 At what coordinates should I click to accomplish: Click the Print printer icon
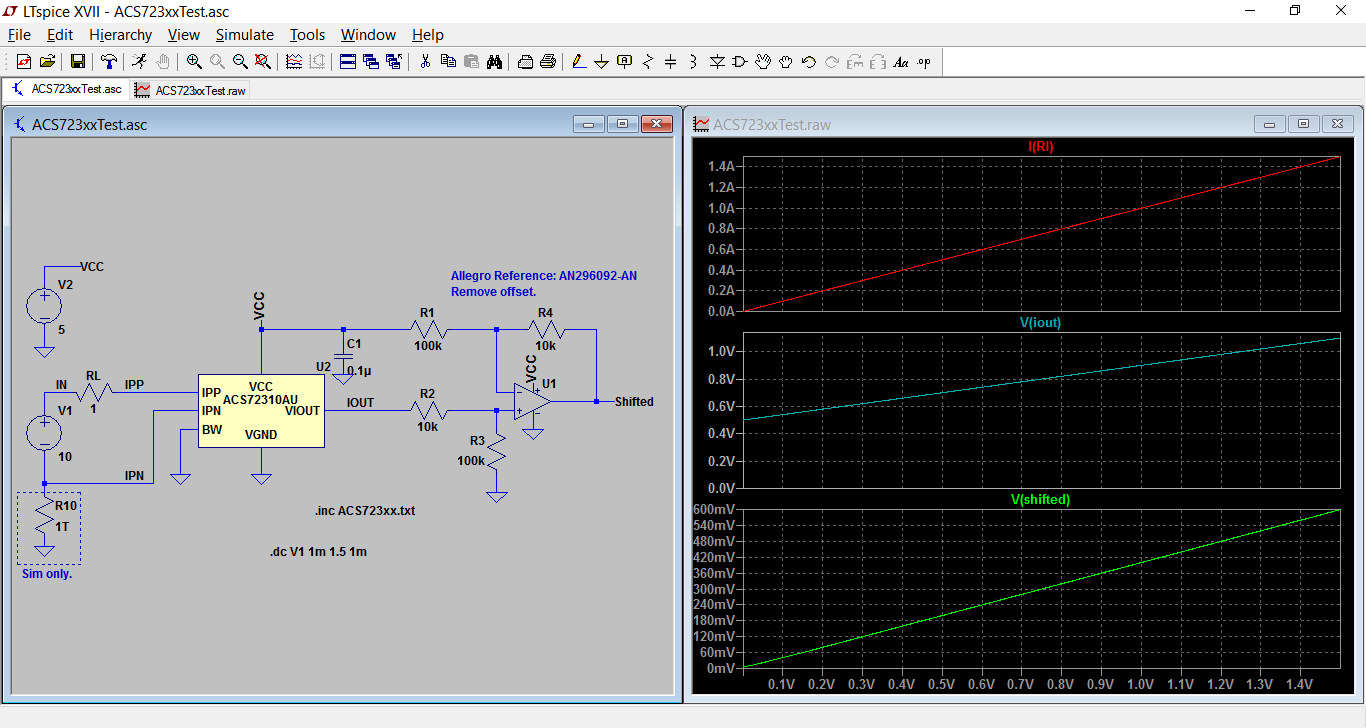(x=548, y=62)
